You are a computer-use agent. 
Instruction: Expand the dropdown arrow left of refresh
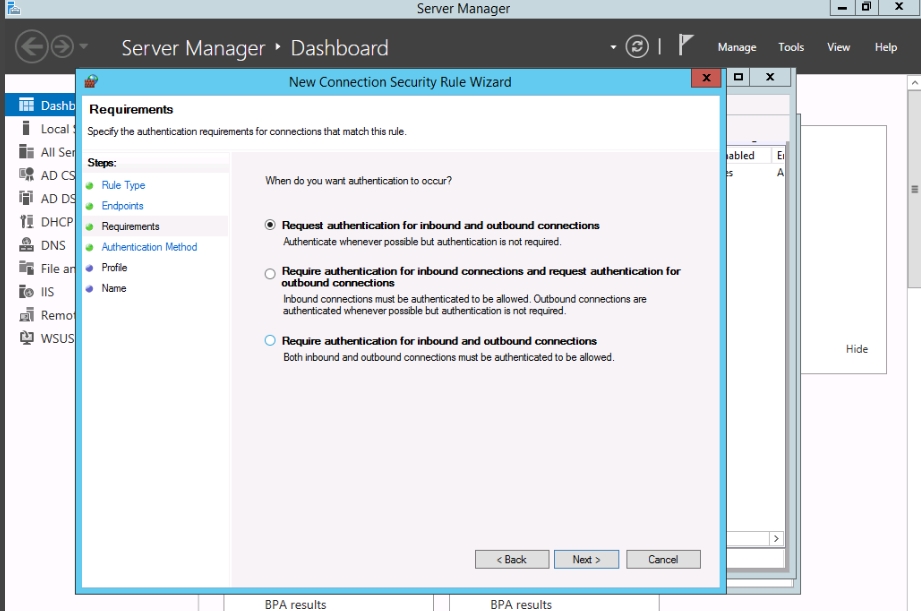[613, 47]
